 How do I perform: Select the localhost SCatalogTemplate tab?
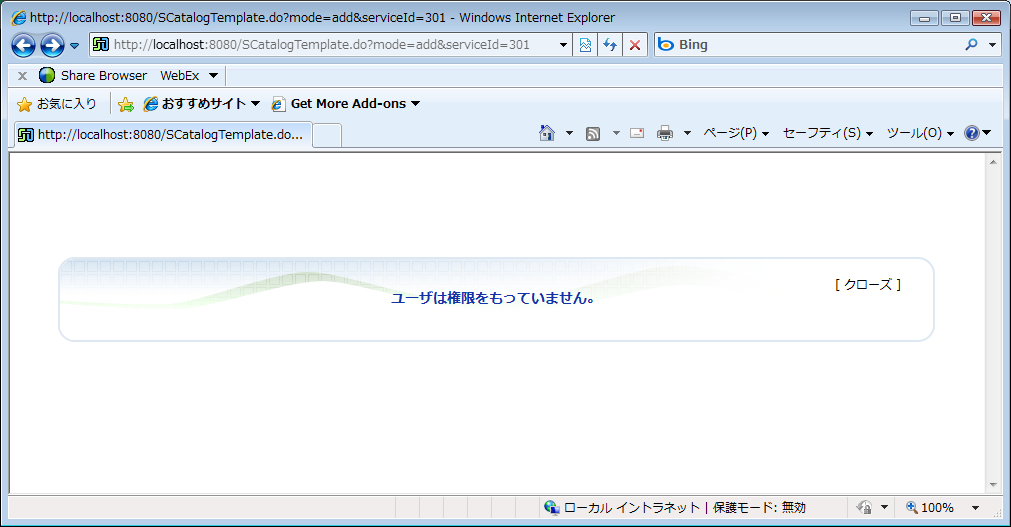tap(163, 134)
